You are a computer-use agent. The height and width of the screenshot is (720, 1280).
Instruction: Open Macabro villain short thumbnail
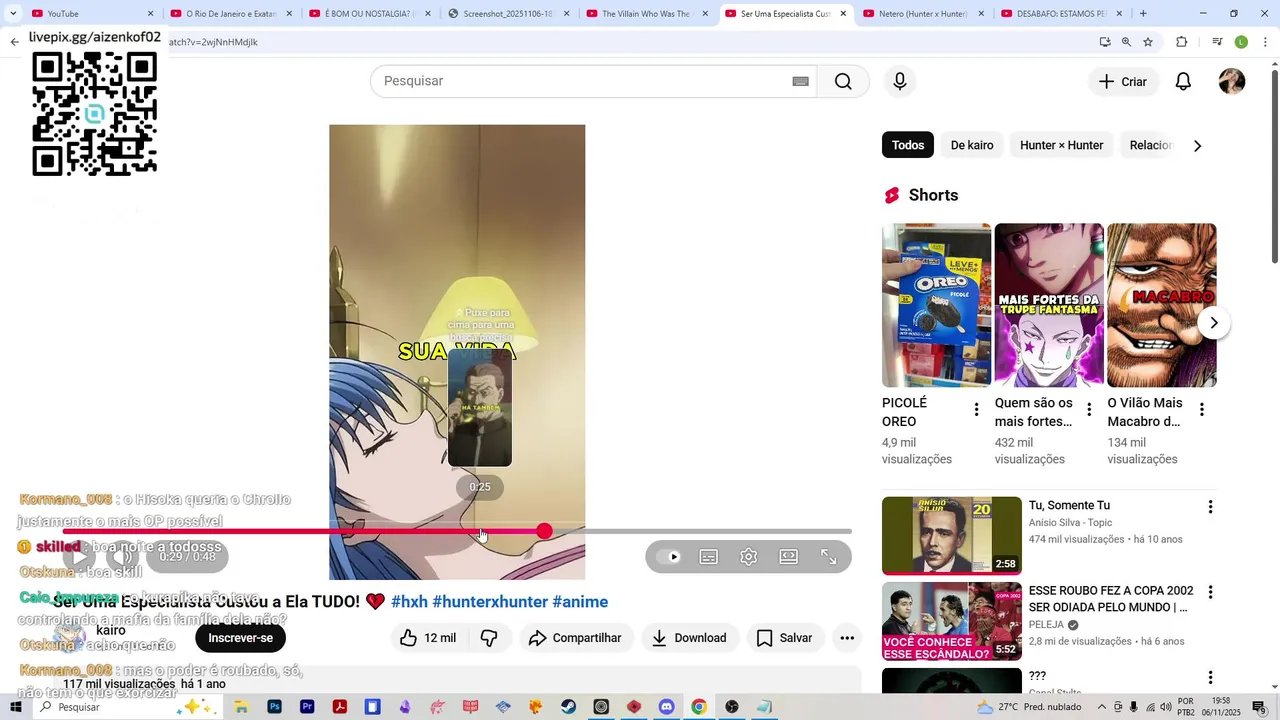[1162, 305]
